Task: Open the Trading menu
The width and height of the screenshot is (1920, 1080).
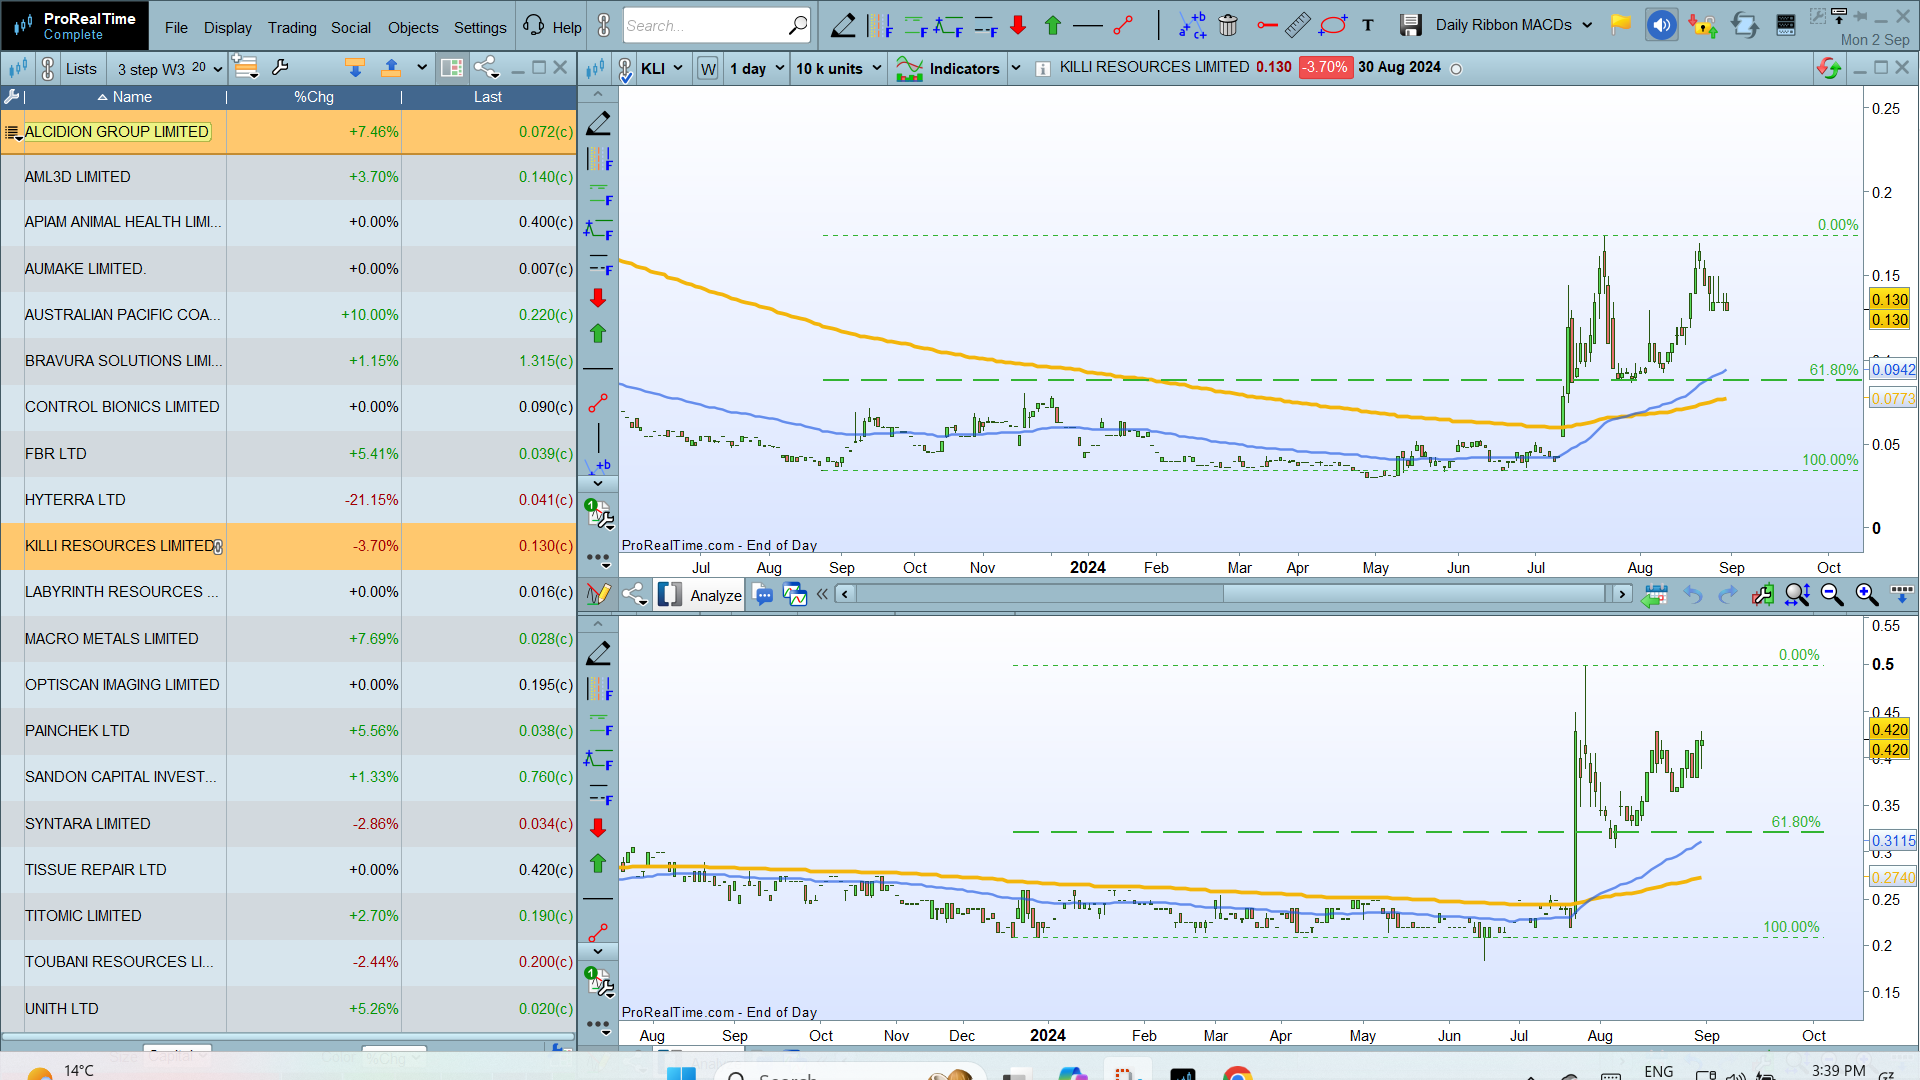Action: click(292, 28)
